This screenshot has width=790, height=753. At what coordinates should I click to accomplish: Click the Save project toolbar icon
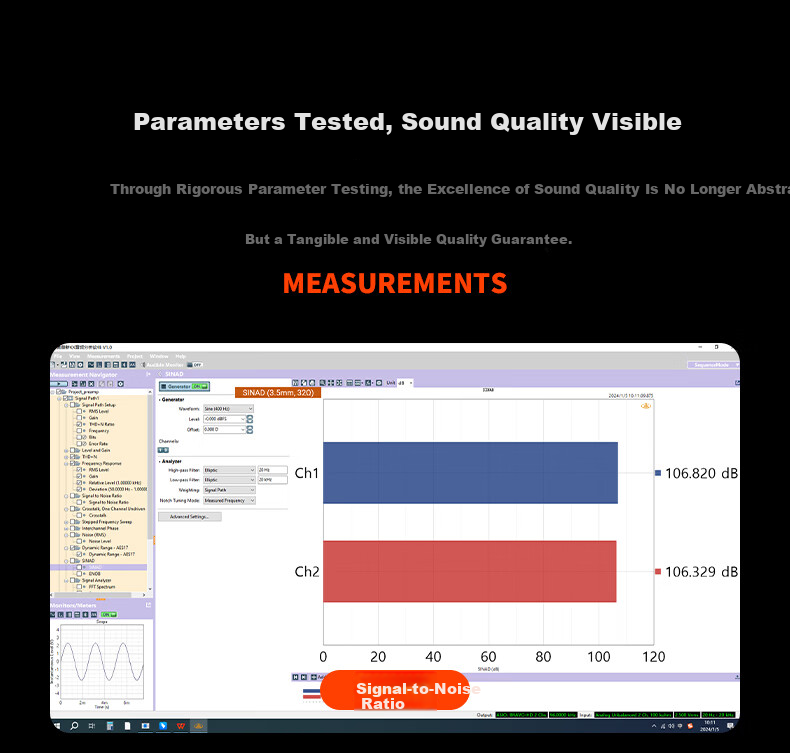[x=64, y=365]
